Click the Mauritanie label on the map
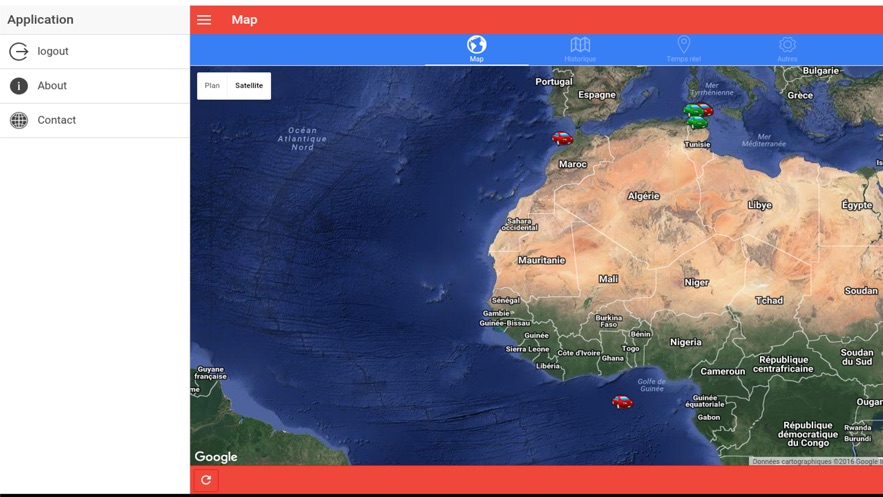The height and width of the screenshot is (497, 883). coord(541,260)
